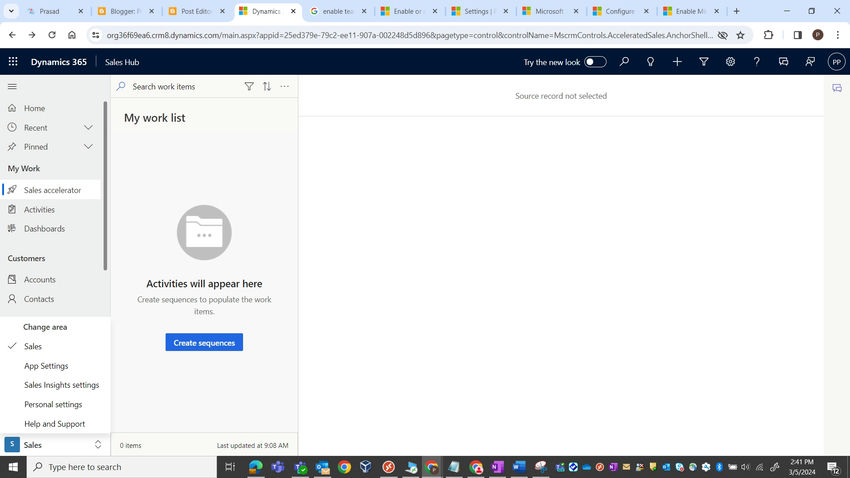The width and height of the screenshot is (850, 478).
Task: Click the browser address bar URL
Action: coord(409,35)
